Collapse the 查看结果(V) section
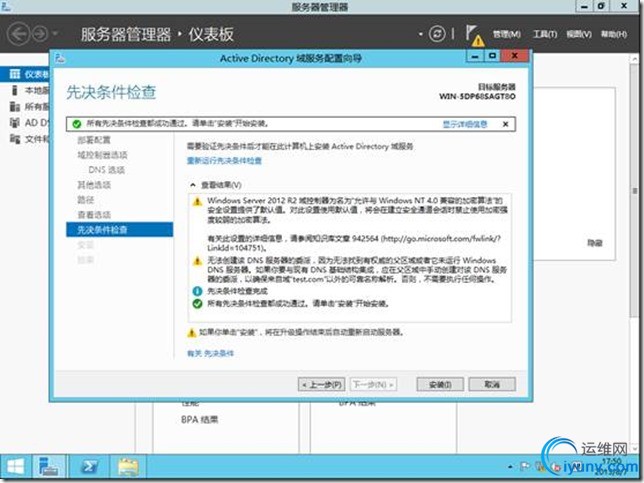This screenshot has height=483, width=644. click(193, 185)
